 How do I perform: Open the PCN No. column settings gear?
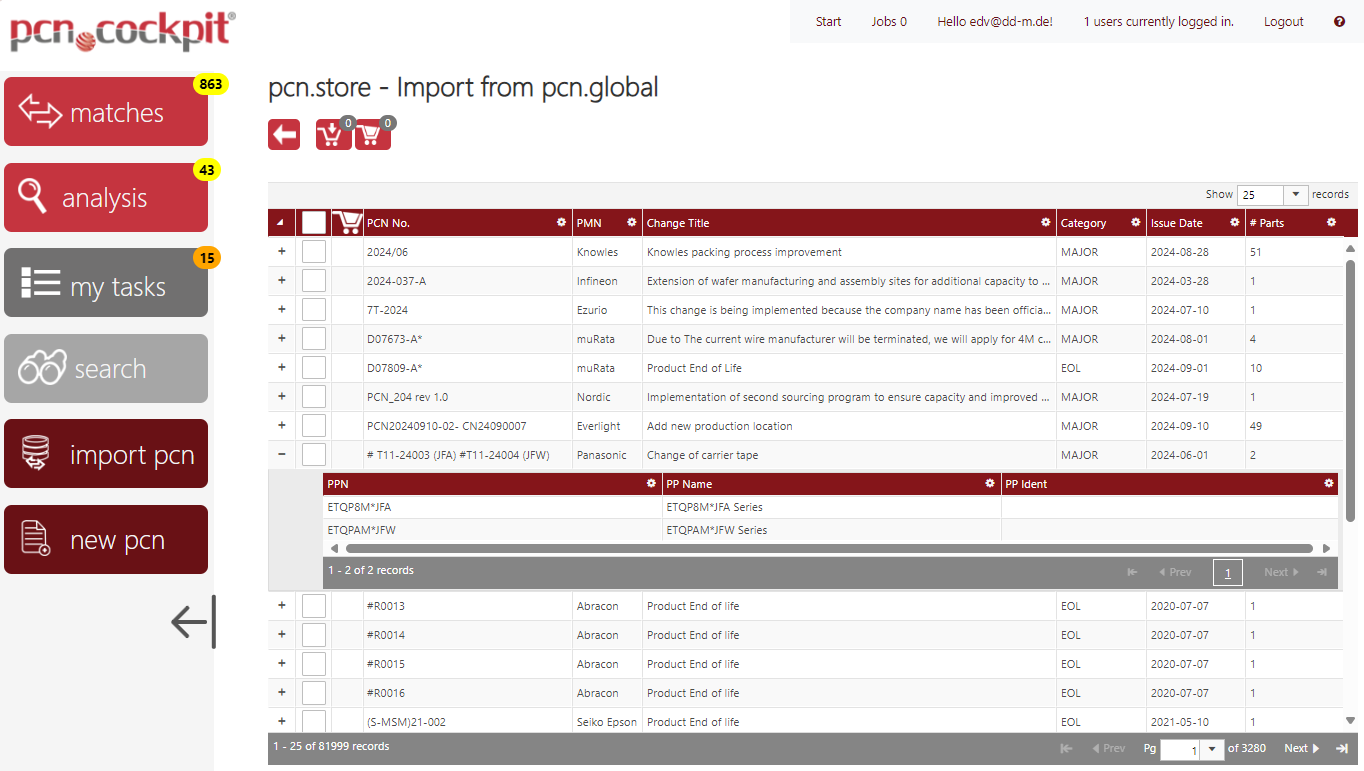point(560,222)
